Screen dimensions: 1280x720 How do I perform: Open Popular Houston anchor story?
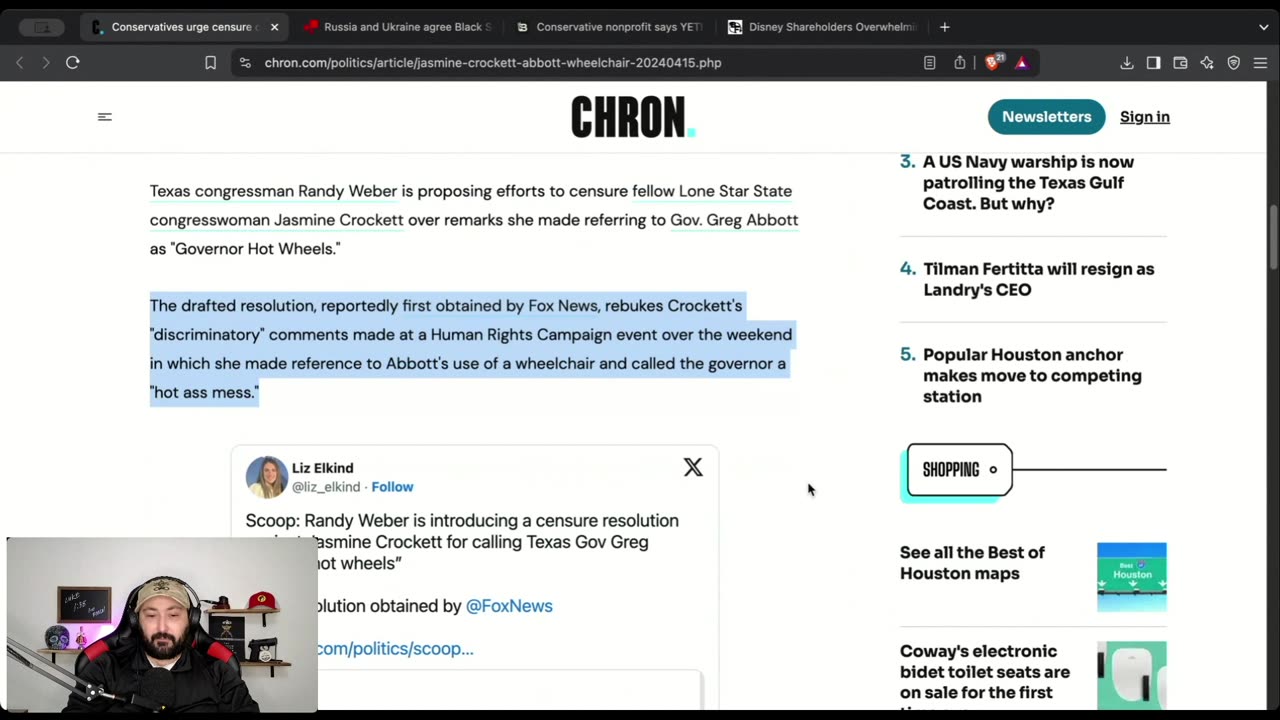(x=1032, y=376)
